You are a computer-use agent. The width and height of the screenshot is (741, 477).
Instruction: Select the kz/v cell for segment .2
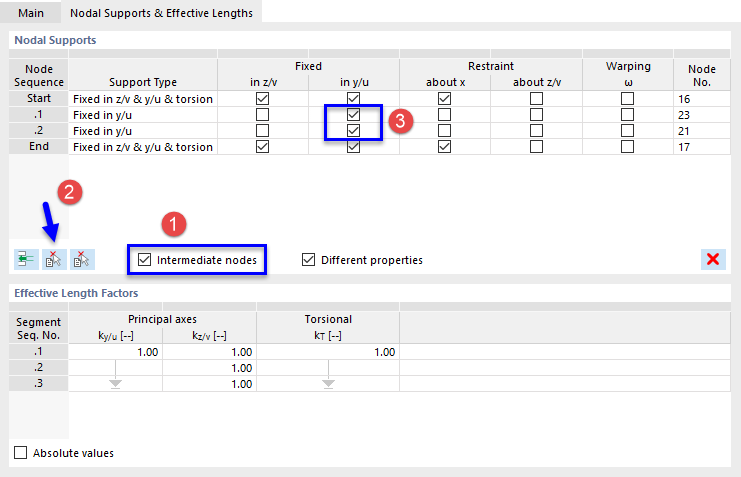click(x=209, y=368)
